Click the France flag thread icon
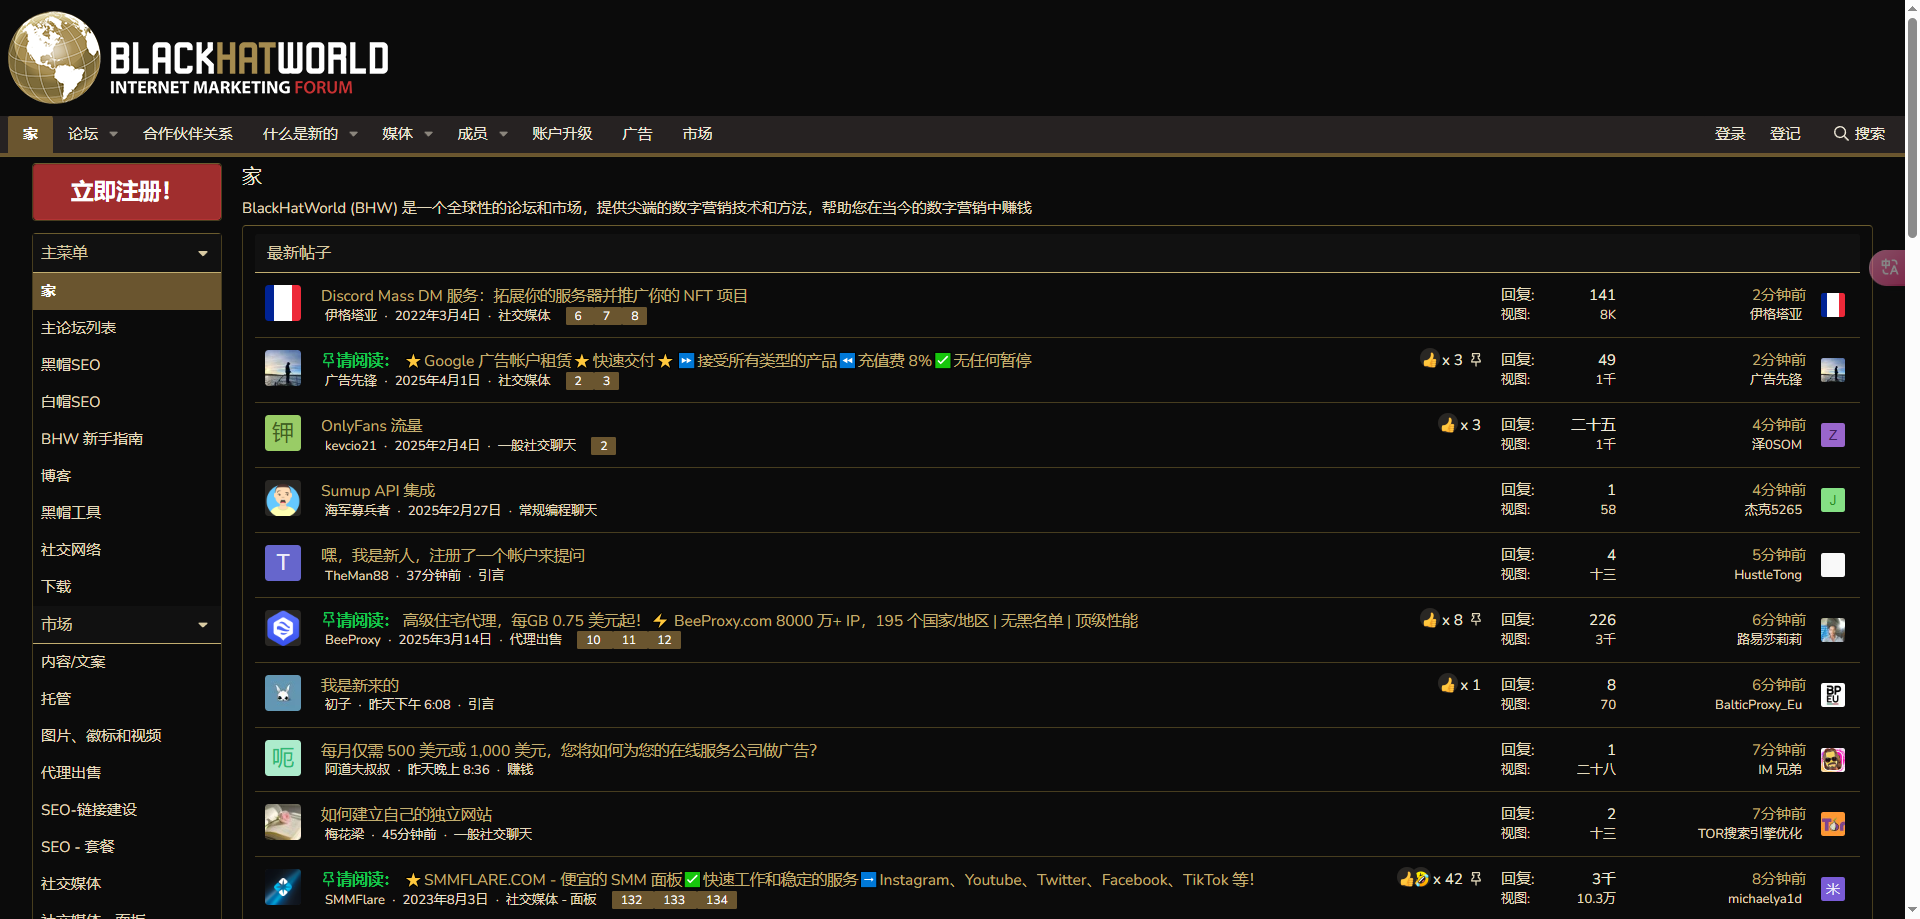 tap(283, 303)
